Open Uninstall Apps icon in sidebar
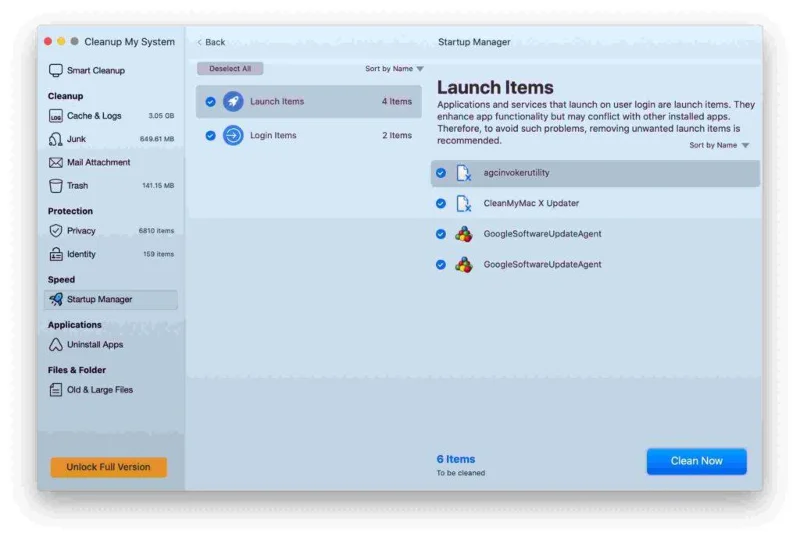The width and height of the screenshot is (800, 540). pyautogui.click(x=56, y=345)
